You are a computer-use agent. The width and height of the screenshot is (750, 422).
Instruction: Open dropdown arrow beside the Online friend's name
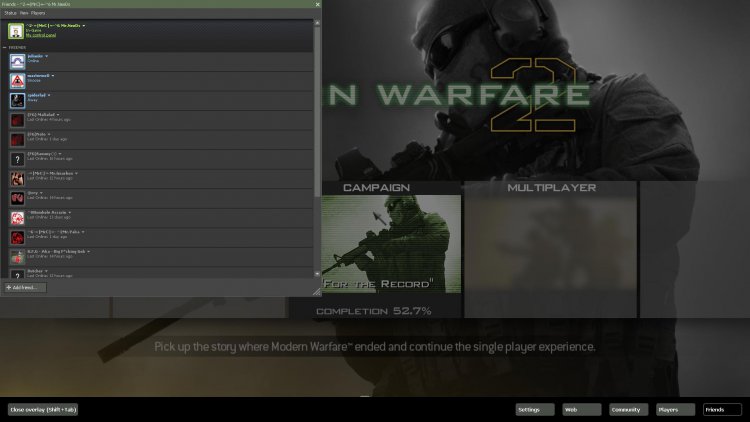(46, 56)
